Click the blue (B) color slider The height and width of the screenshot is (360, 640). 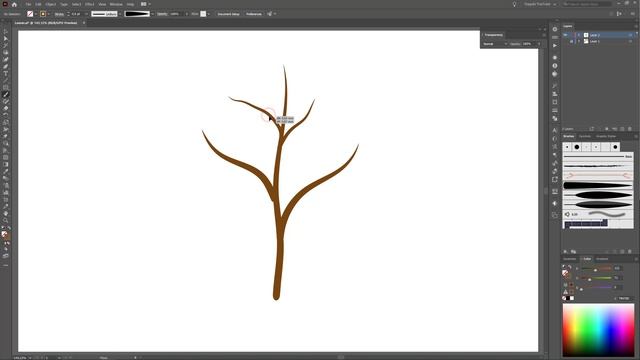click(x=596, y=287)
